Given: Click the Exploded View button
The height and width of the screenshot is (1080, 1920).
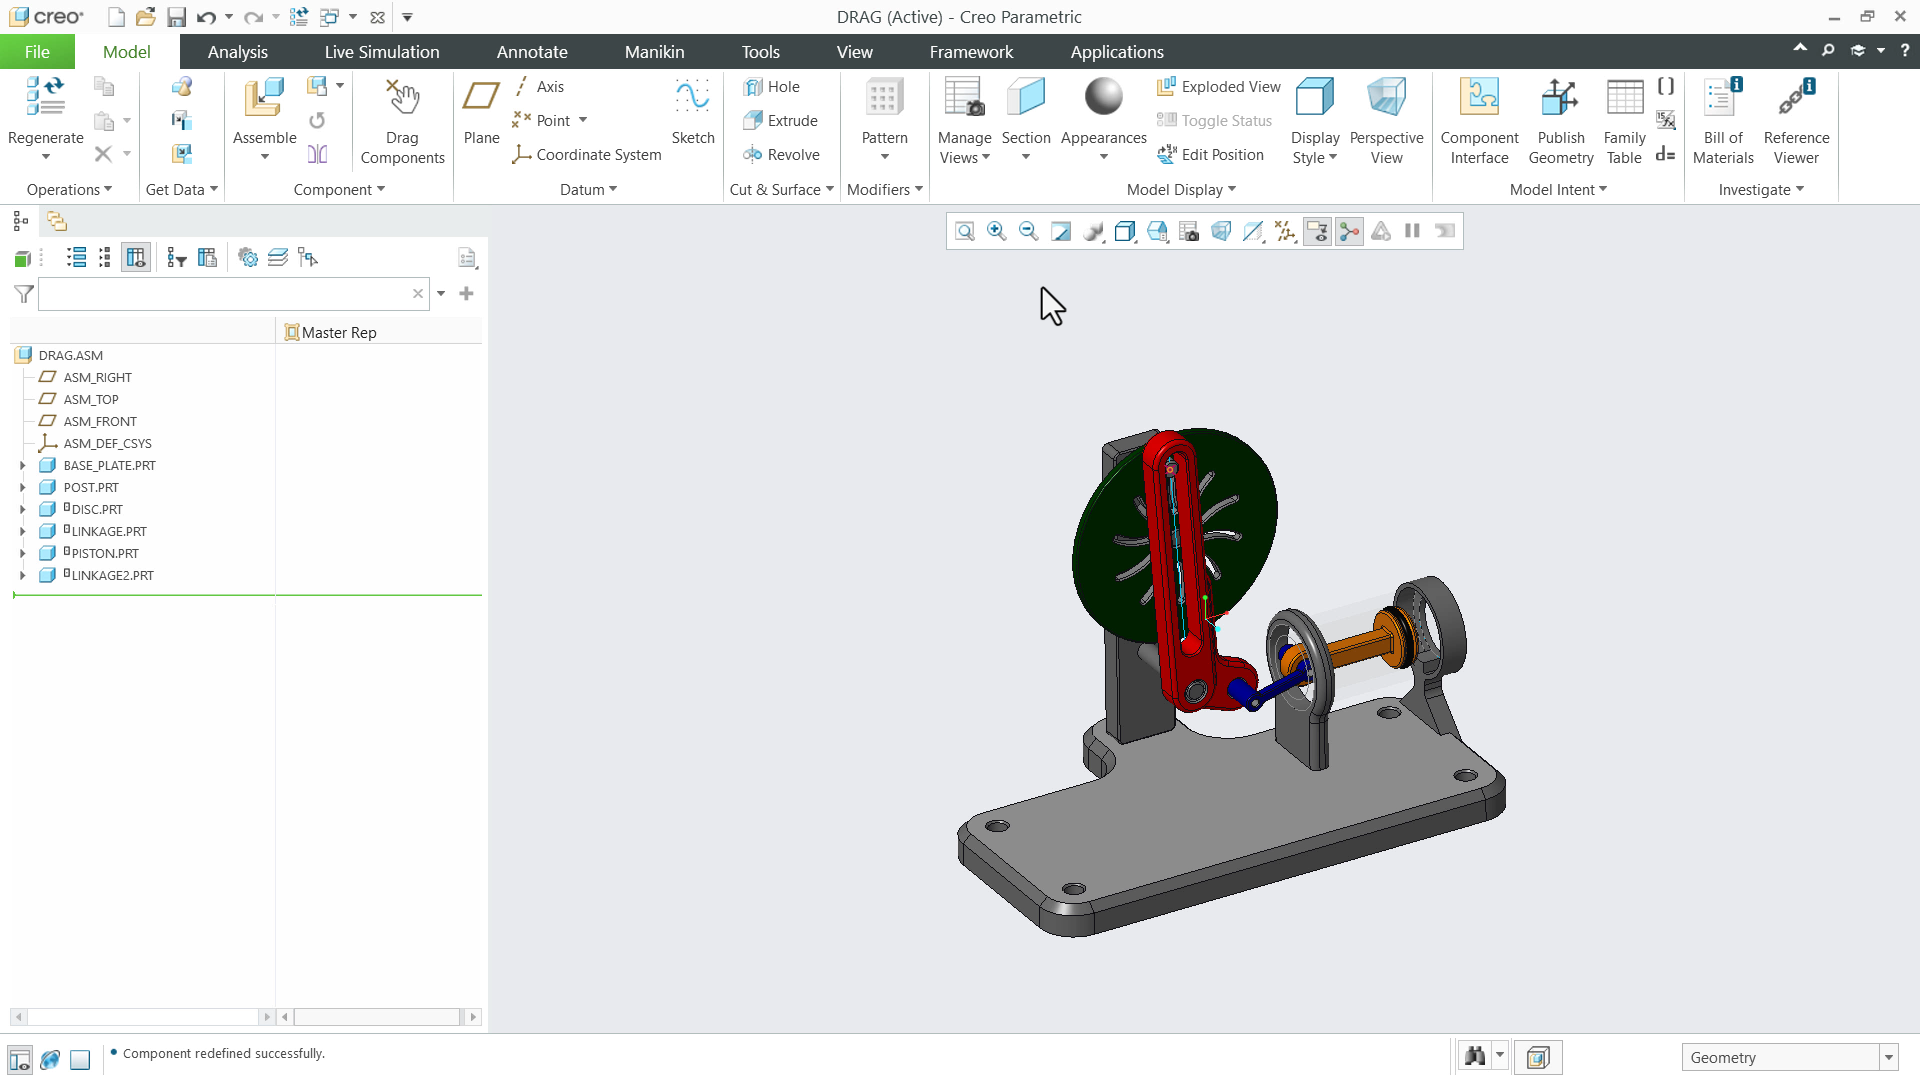Looking at the screenshot, I should click(1218, 87).
